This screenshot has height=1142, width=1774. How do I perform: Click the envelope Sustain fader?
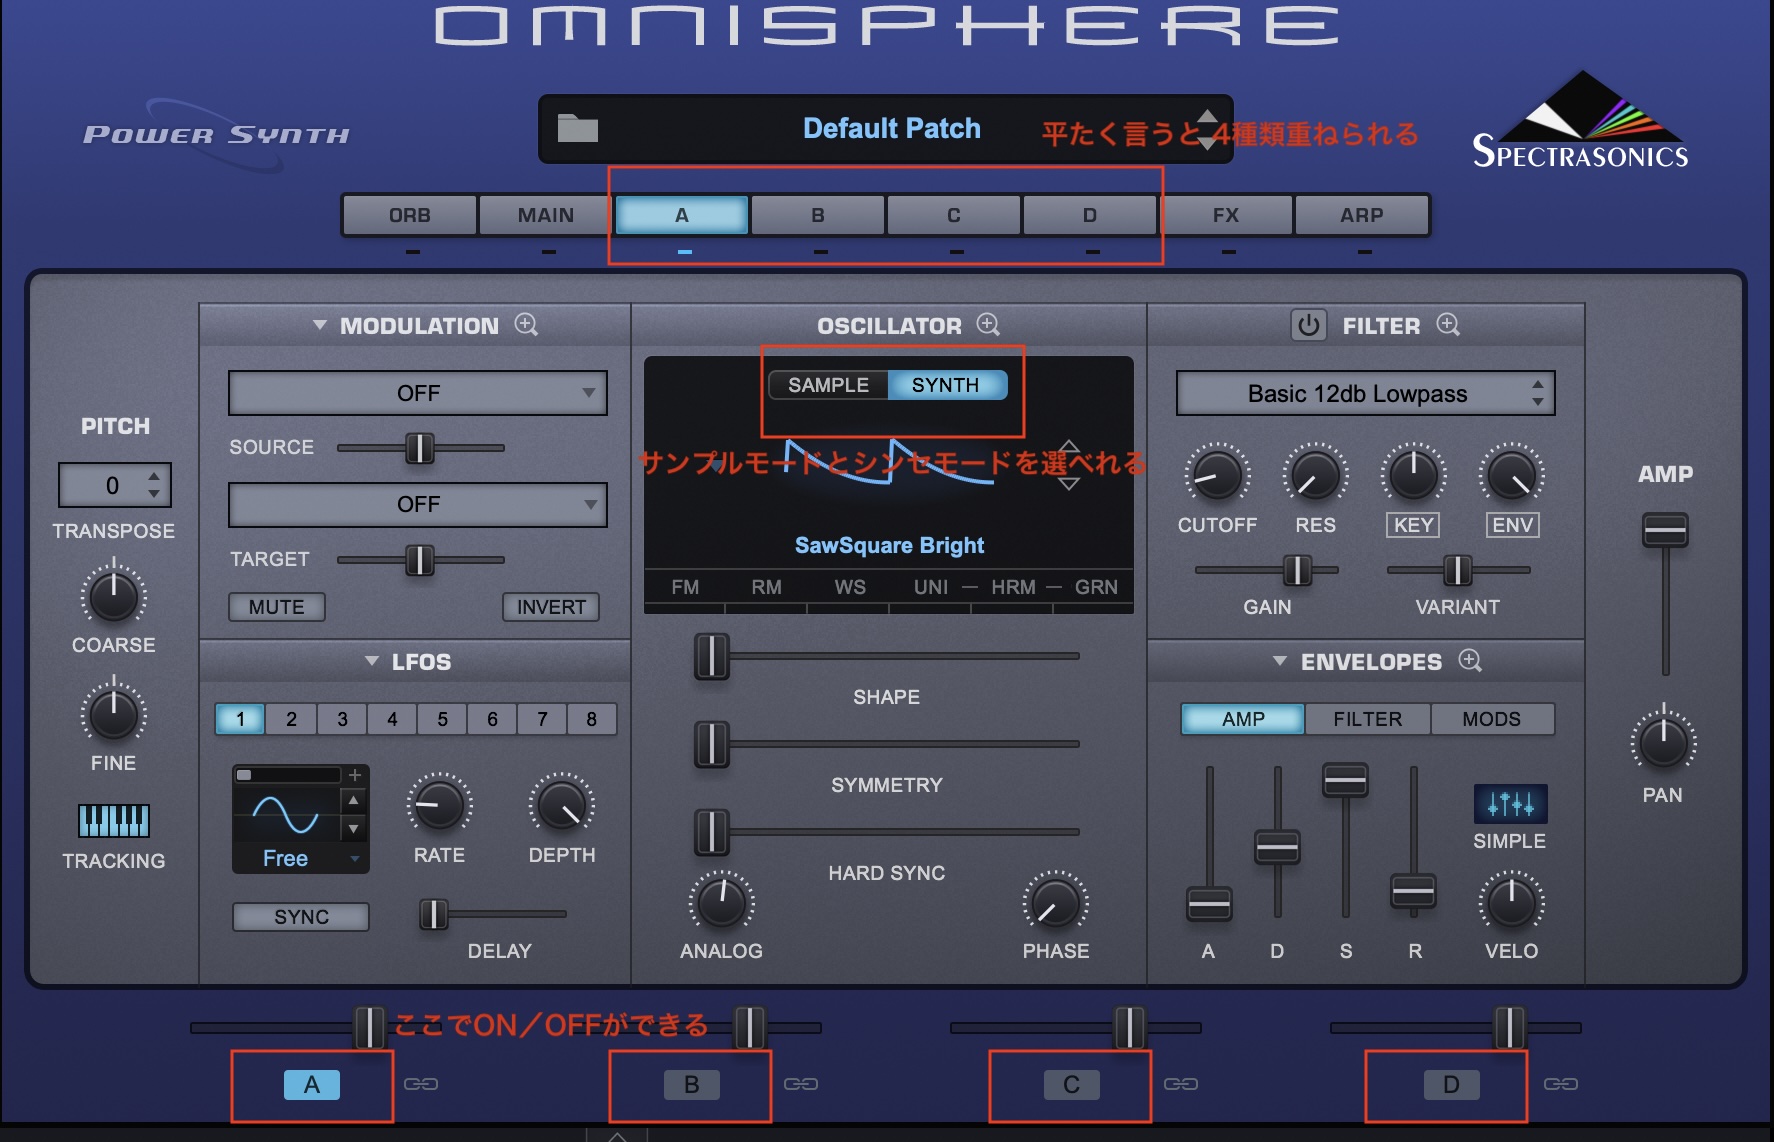click(1345, 780)
